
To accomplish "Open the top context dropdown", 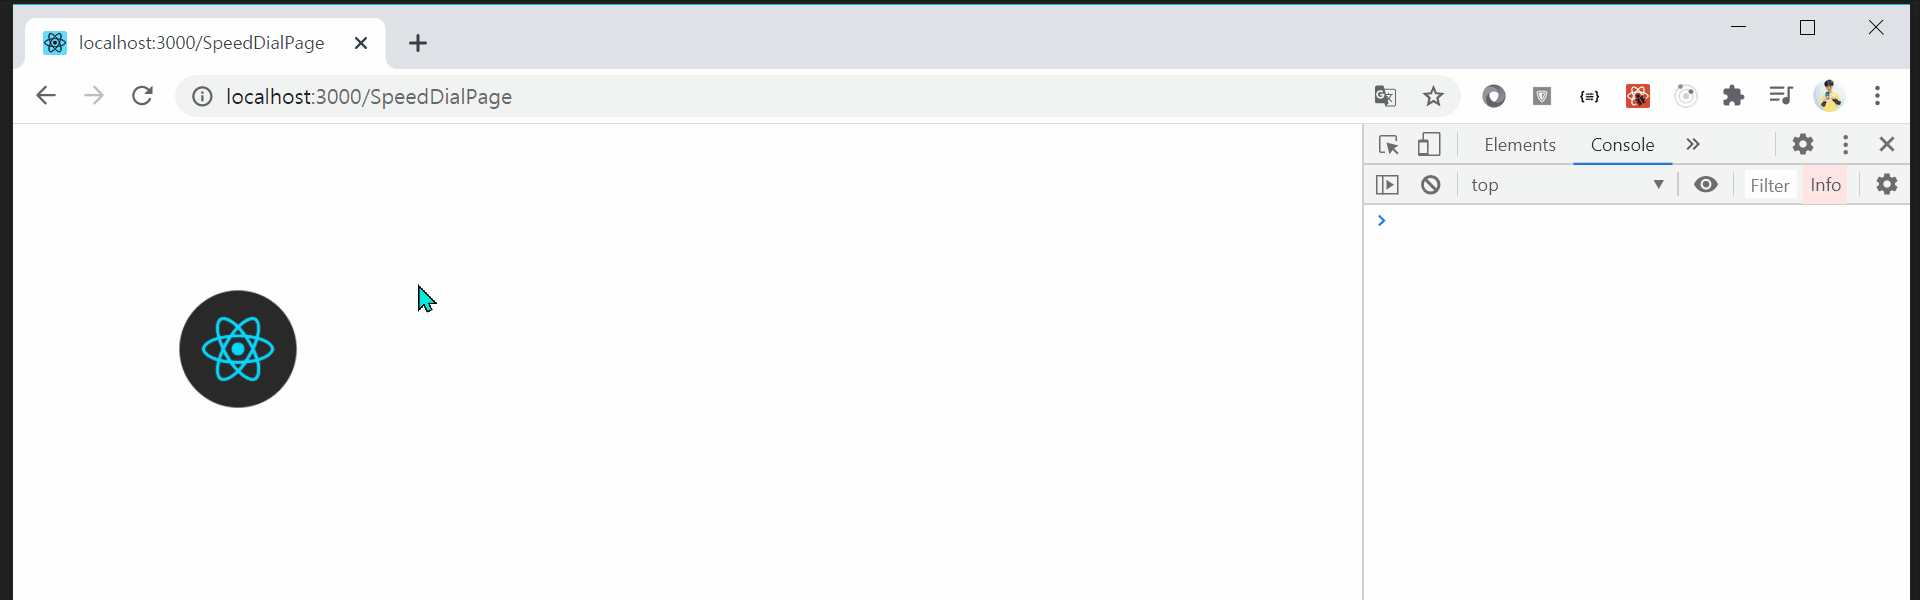I will click(x=1567, y=185).
